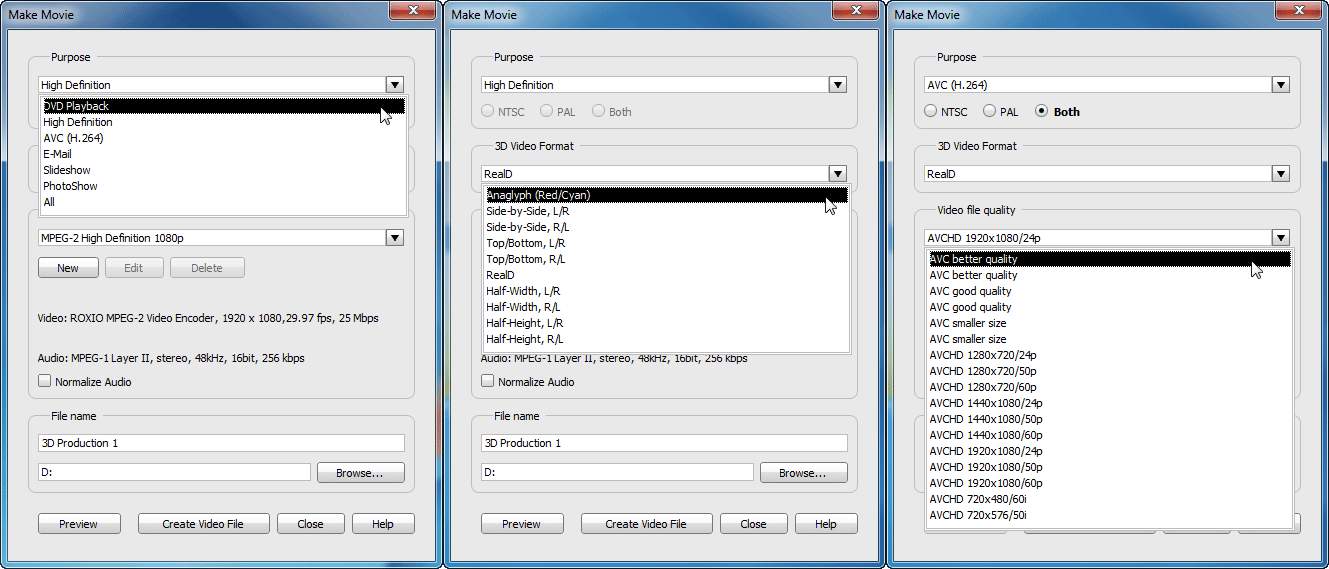Select AVCHD 1920x1080/24p in list
Viewport: 1329px width, 569px height.
click(x=1109, y=451)
